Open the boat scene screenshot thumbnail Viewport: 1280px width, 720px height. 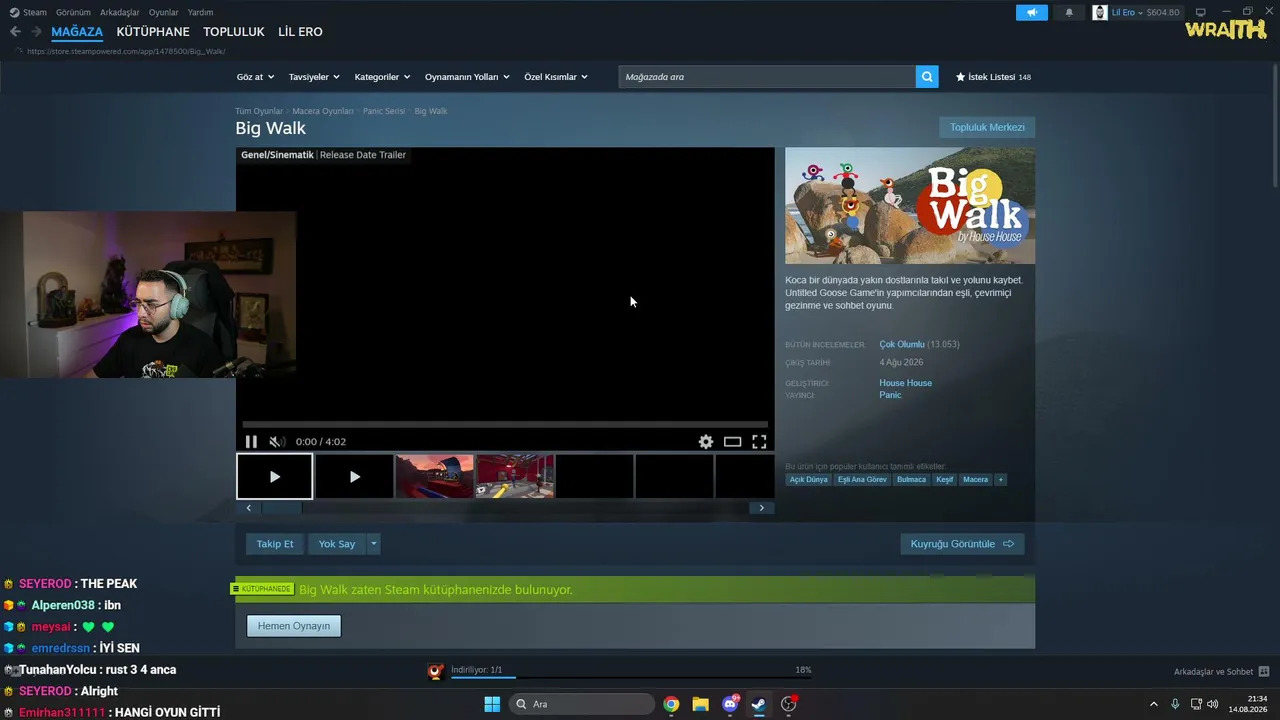[434, 477]
